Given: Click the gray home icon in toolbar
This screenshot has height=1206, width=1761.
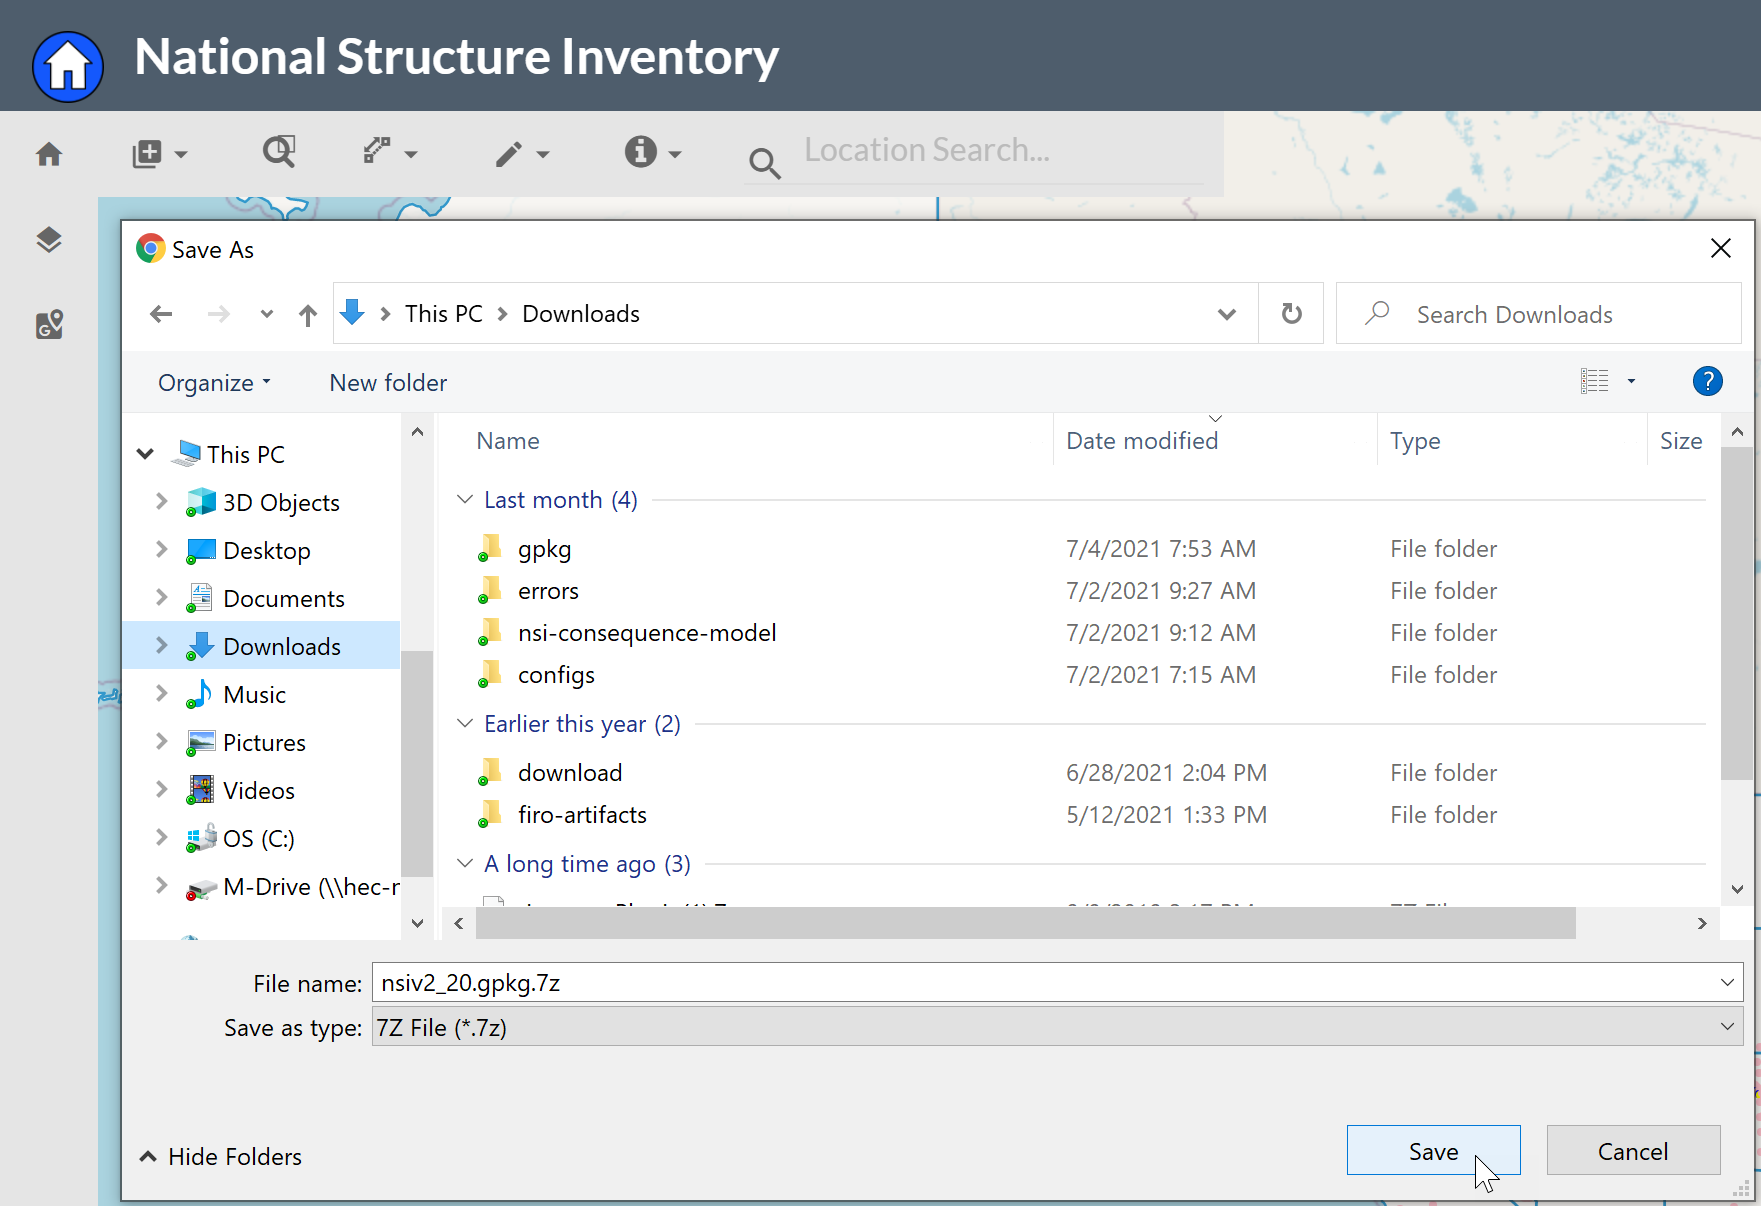Looking at the screenshot, I should [49, 154].
